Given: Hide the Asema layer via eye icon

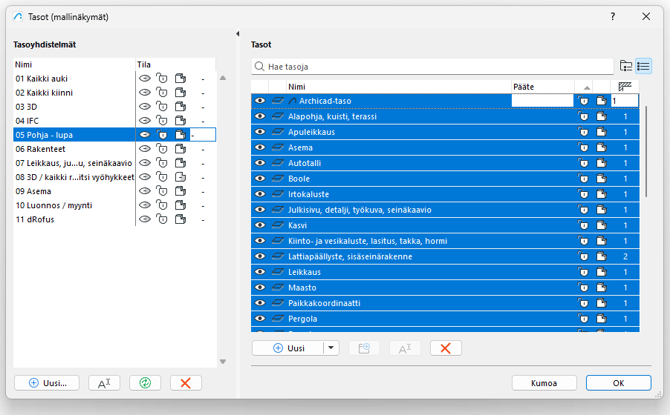Looking at the screenshot, I should tap(260, 147).
